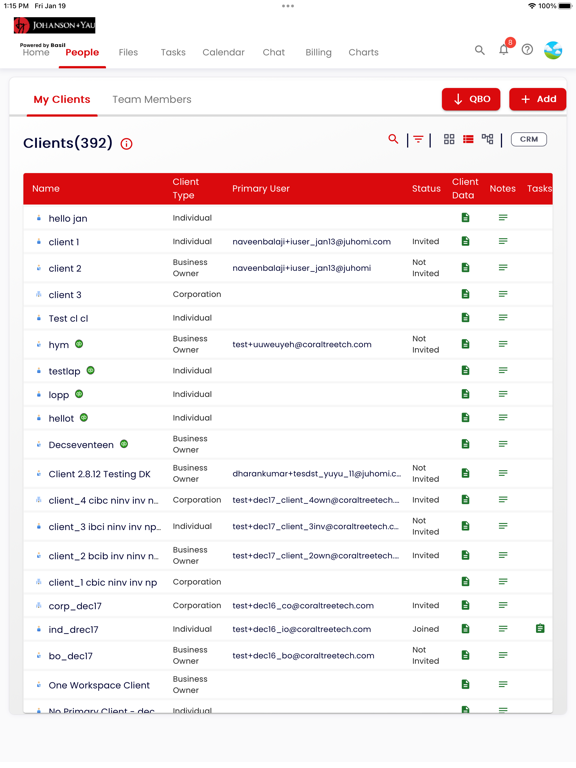
Task: Open client data document for client 1
Action: coord(465,241)
